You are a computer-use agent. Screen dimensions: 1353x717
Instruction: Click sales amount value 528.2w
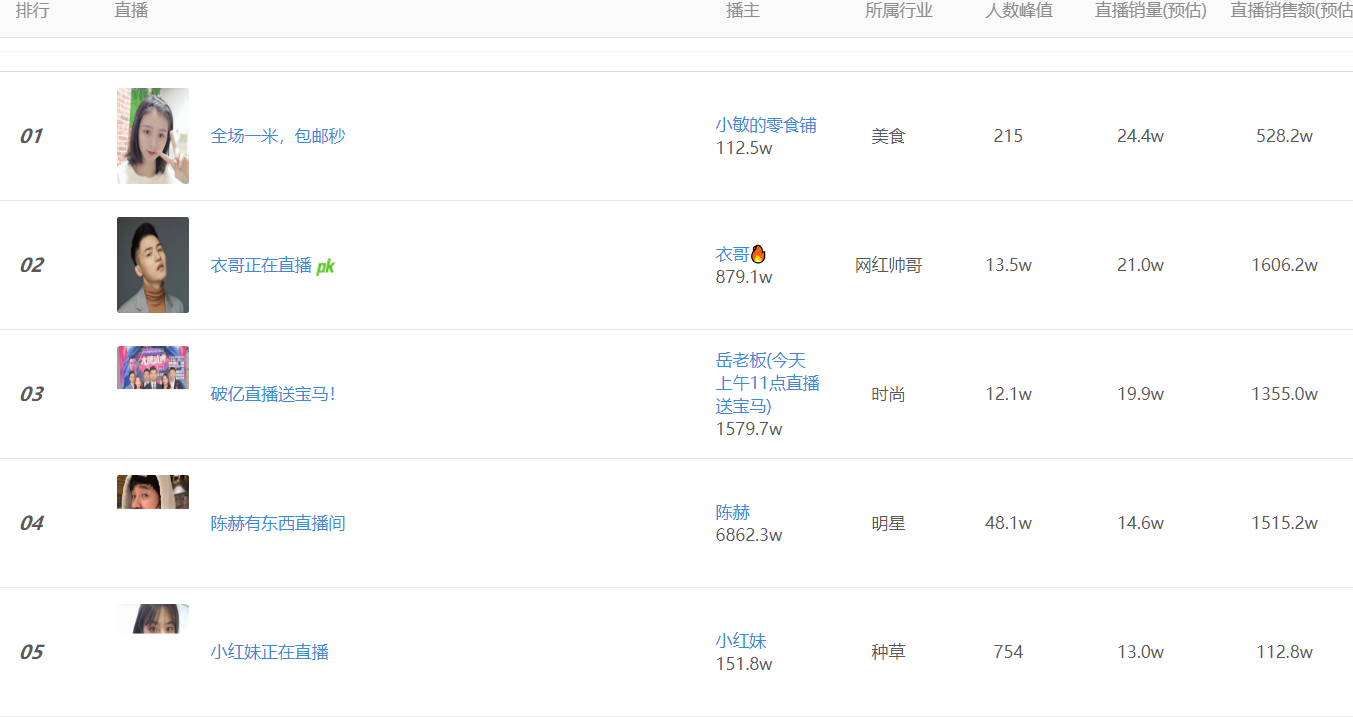[1284, 136]
